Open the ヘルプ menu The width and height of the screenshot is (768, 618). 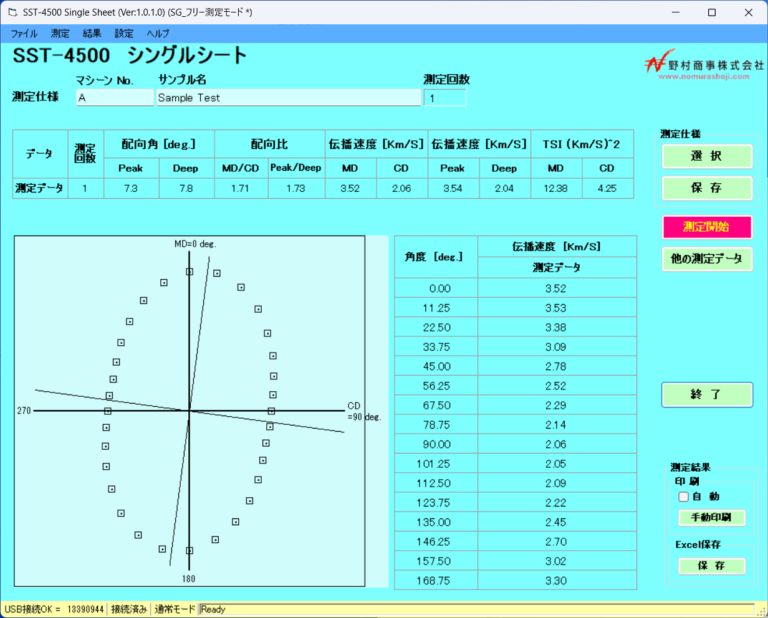click(158, 34)
